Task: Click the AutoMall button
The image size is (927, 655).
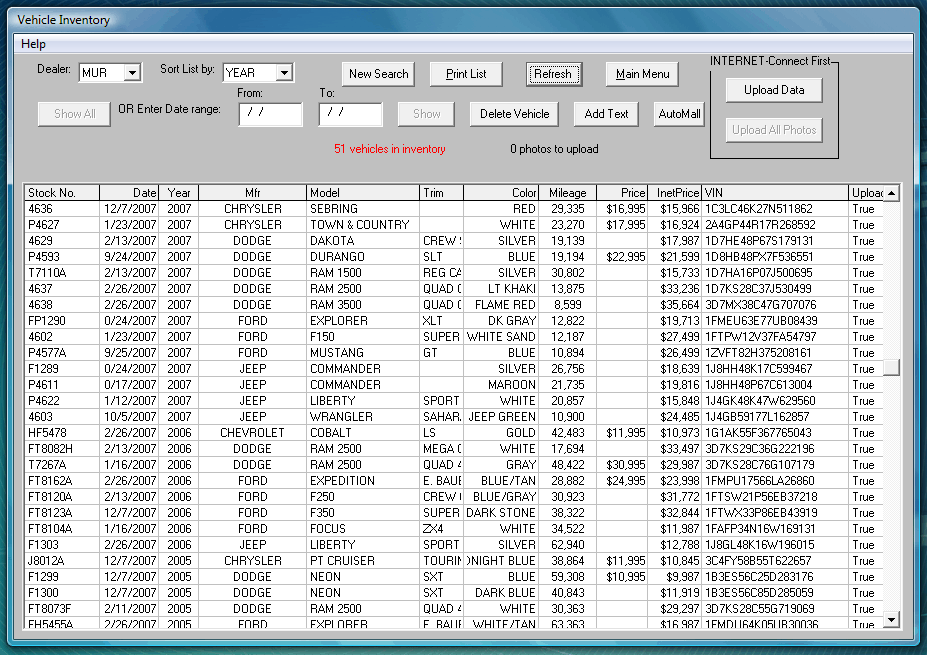Action: coord(679,114)
